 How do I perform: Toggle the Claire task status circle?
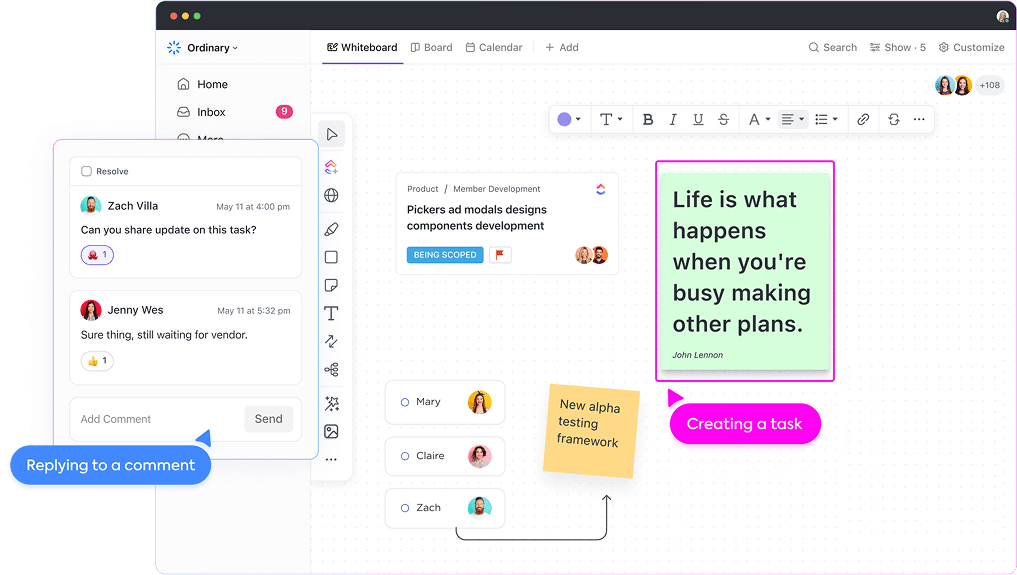coord(405,456)
